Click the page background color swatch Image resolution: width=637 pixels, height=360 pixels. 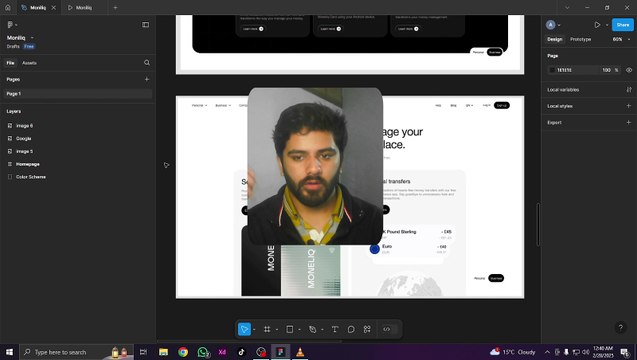tap(552, 70)
